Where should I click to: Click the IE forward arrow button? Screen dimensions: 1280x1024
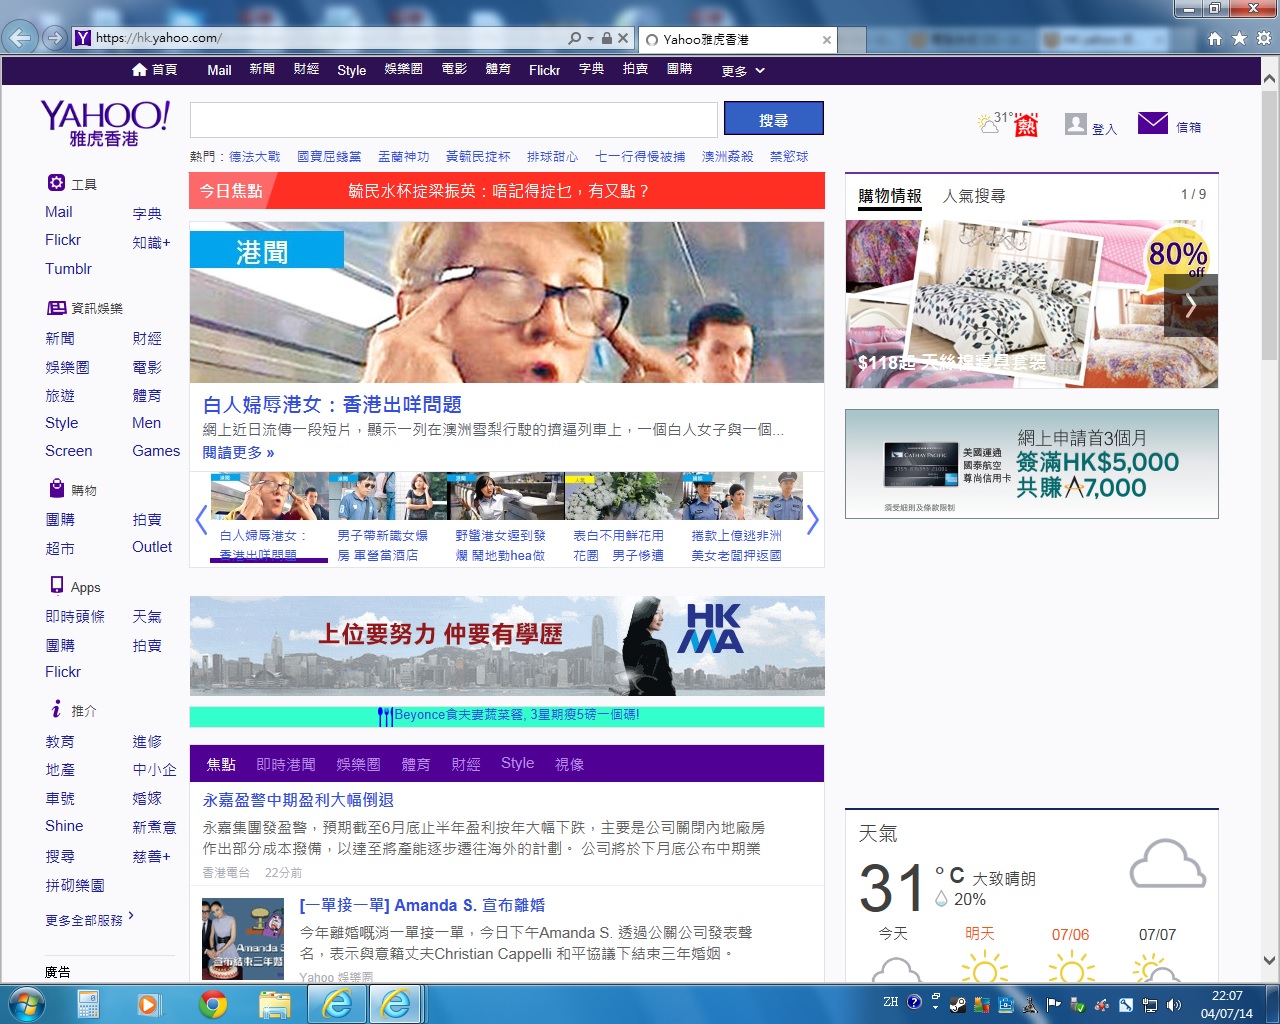55,38
